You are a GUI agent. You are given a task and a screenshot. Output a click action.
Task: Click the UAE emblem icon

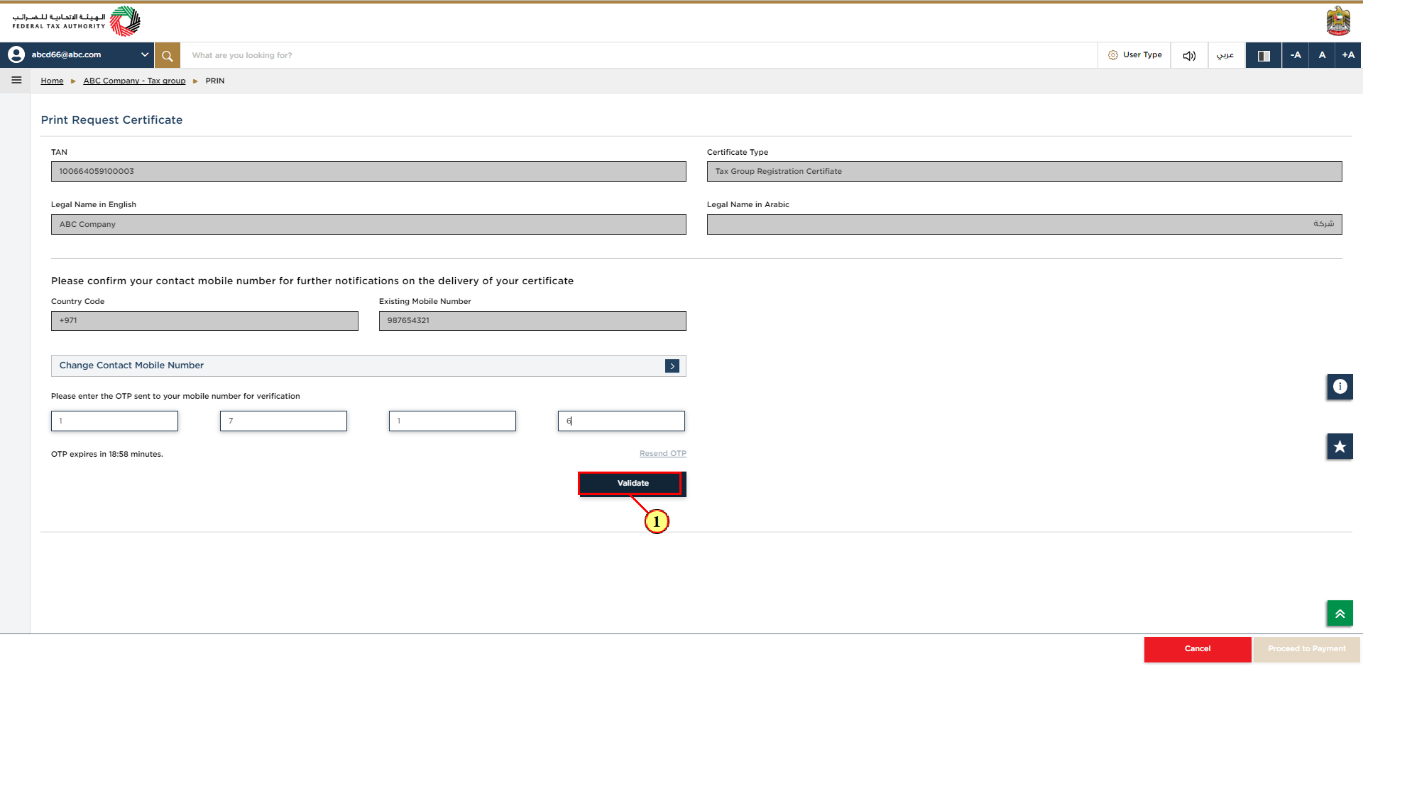click(x=1337, y=21)
